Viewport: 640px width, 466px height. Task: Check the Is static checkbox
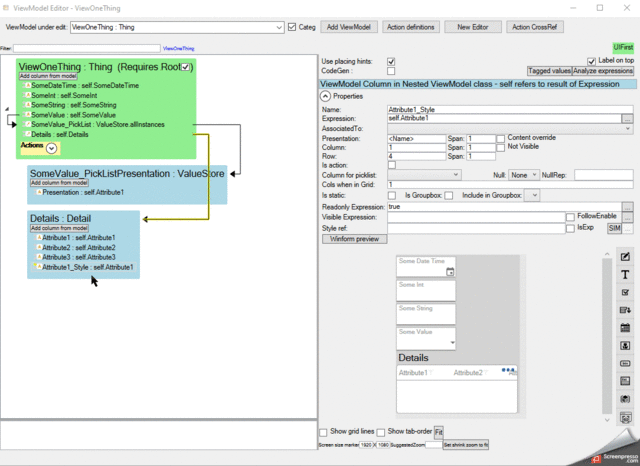coord(392,195)
